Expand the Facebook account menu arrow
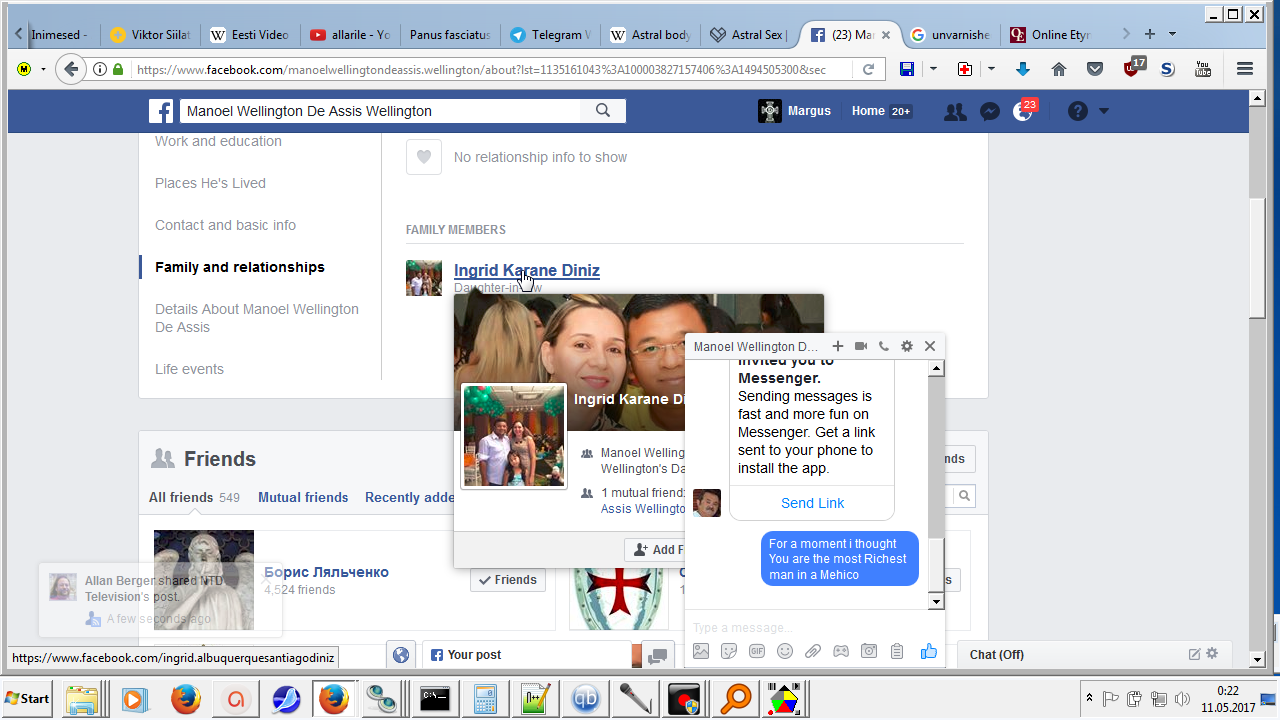Viewport: 1280px width, 720px height. click(x=1104, y=111)
